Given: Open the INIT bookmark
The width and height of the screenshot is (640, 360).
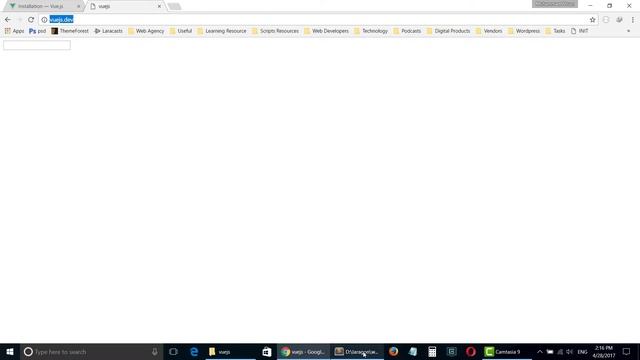Looking at the screenshot, I should coord(580,31).
